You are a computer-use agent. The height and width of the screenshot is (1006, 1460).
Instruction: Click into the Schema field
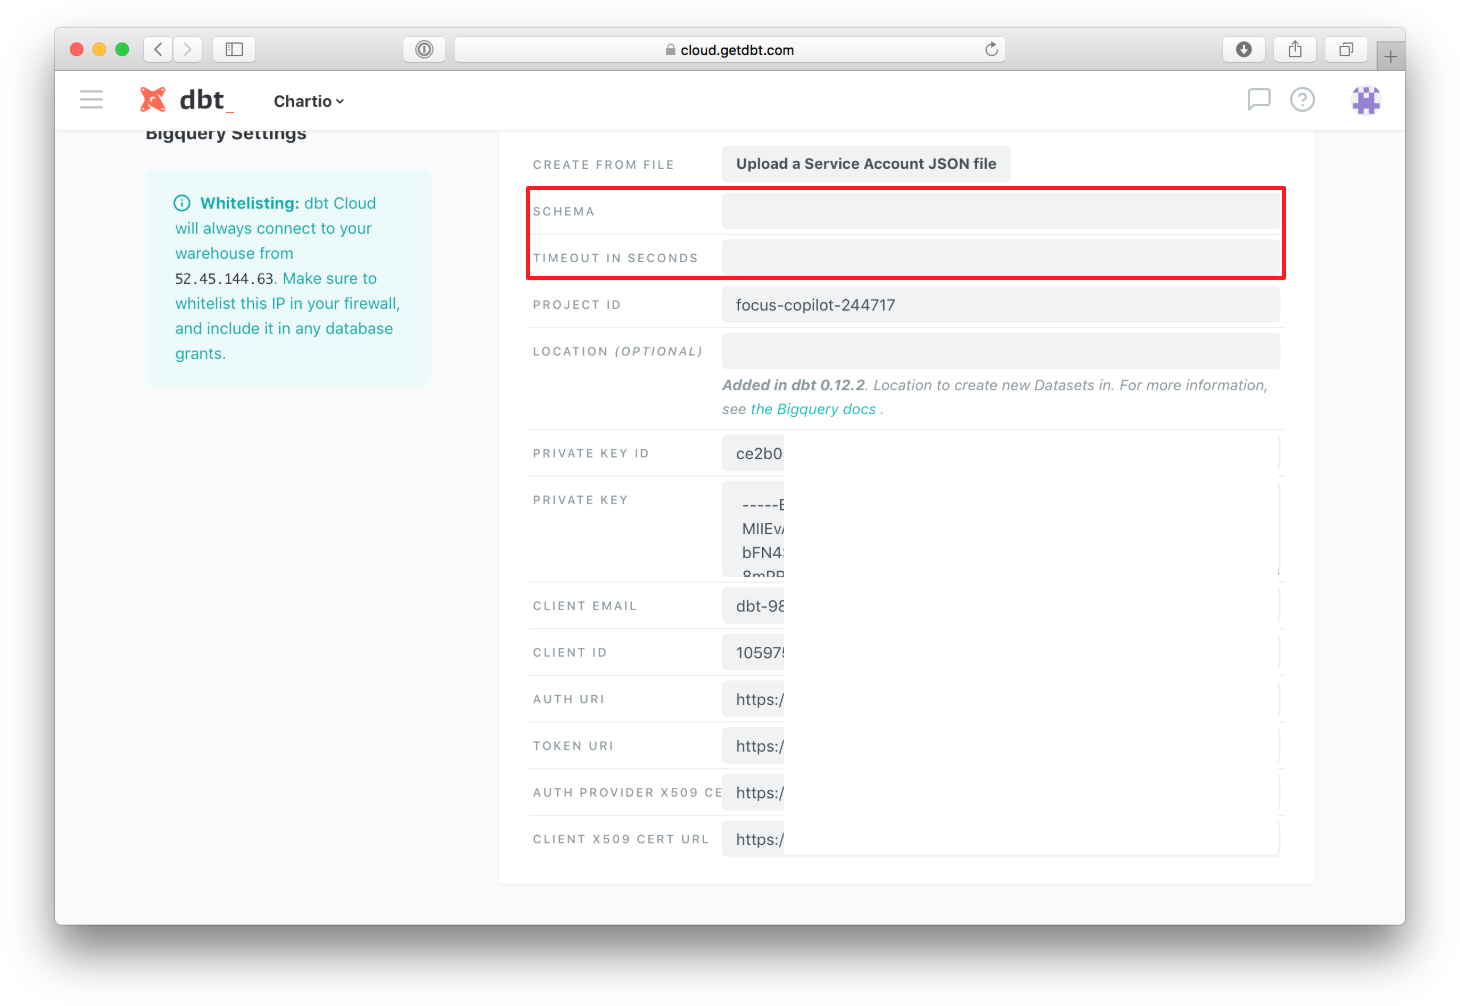[x=1001, y=211]
